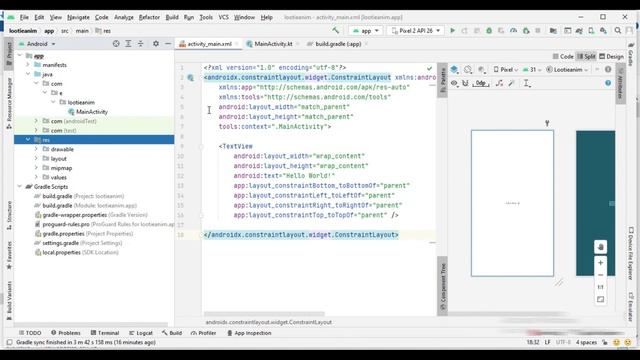Click Infer Constraints wand icon
The height and width of the screenshot is (360, 640).
click(511, 83)
